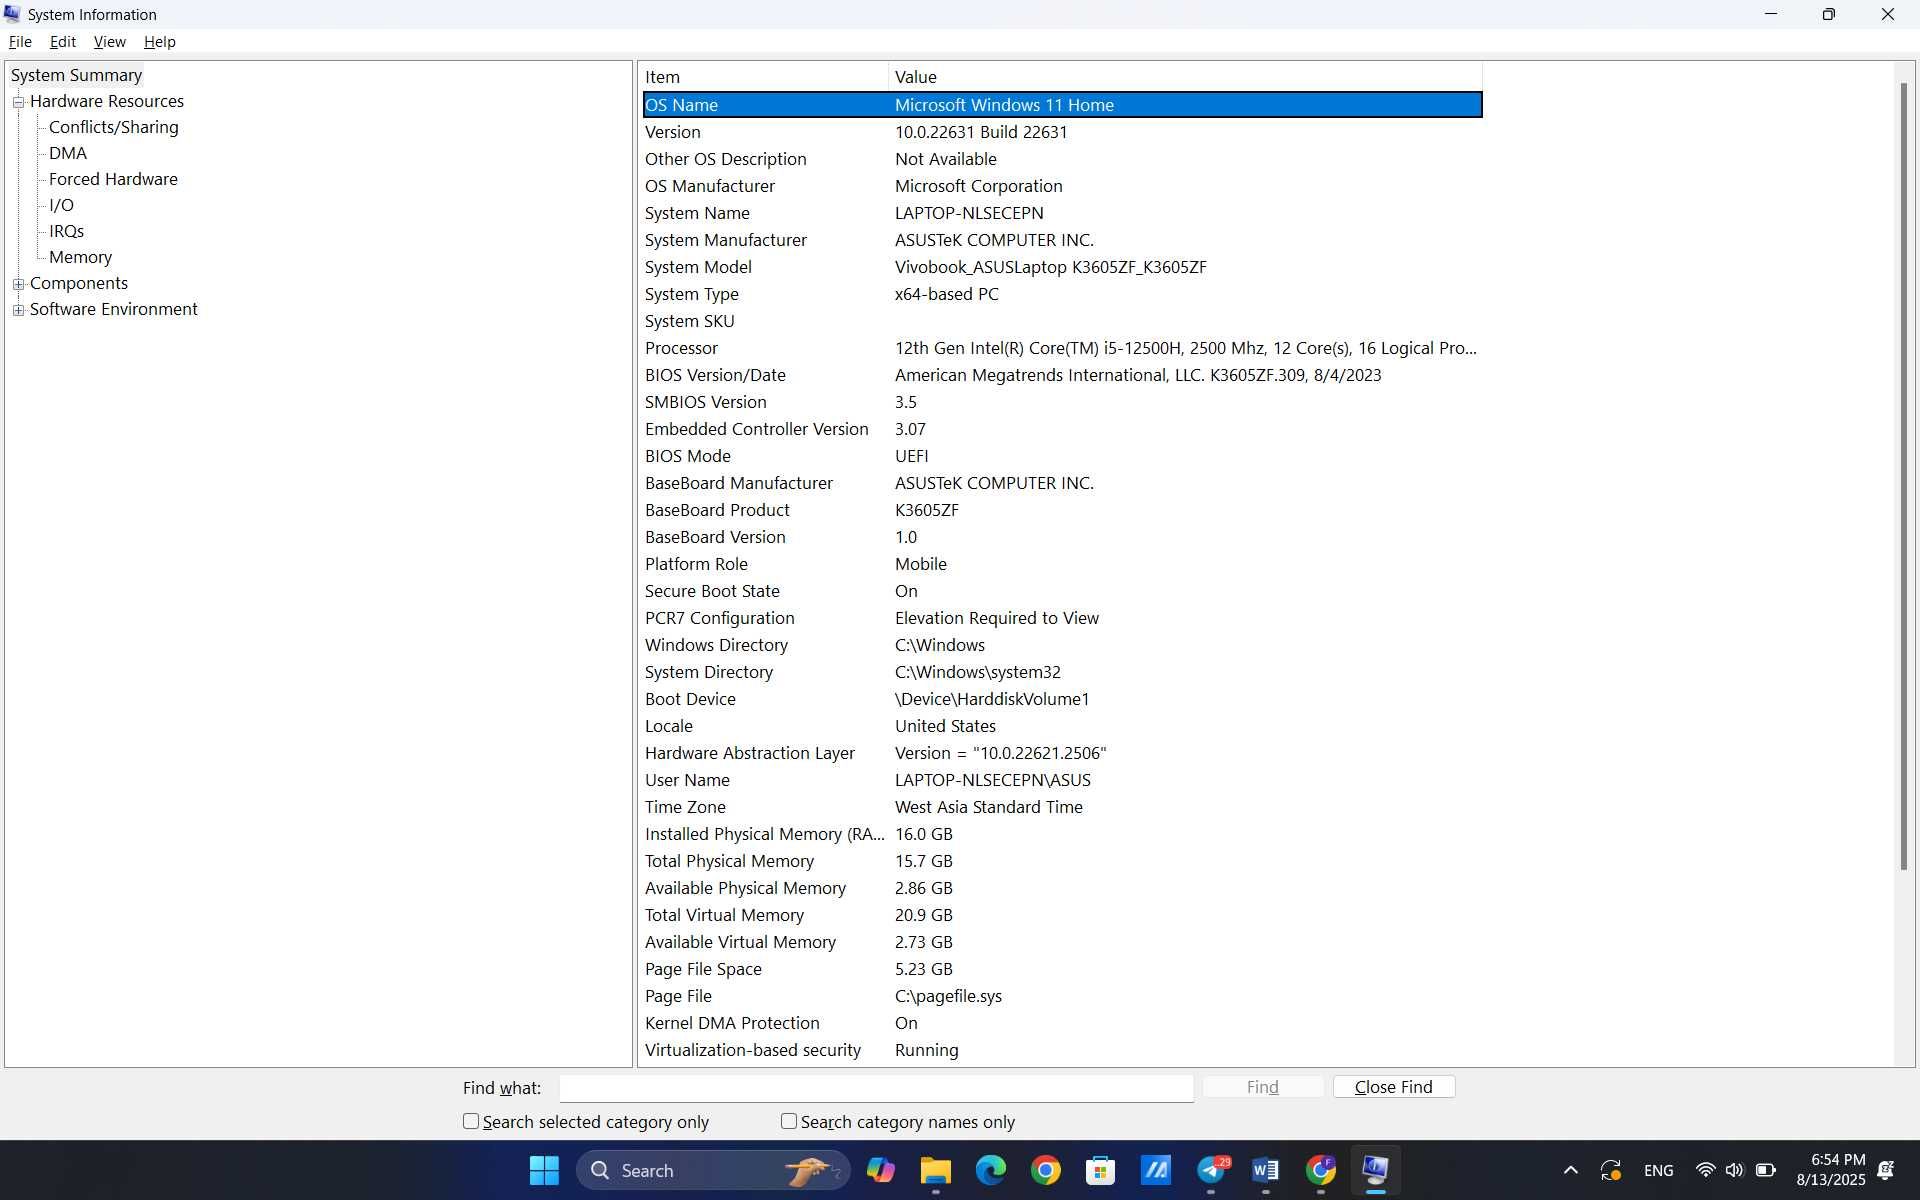Select the Time Zone row
Viewport: 1920px width, 1200px height.
click(1062, 807)
